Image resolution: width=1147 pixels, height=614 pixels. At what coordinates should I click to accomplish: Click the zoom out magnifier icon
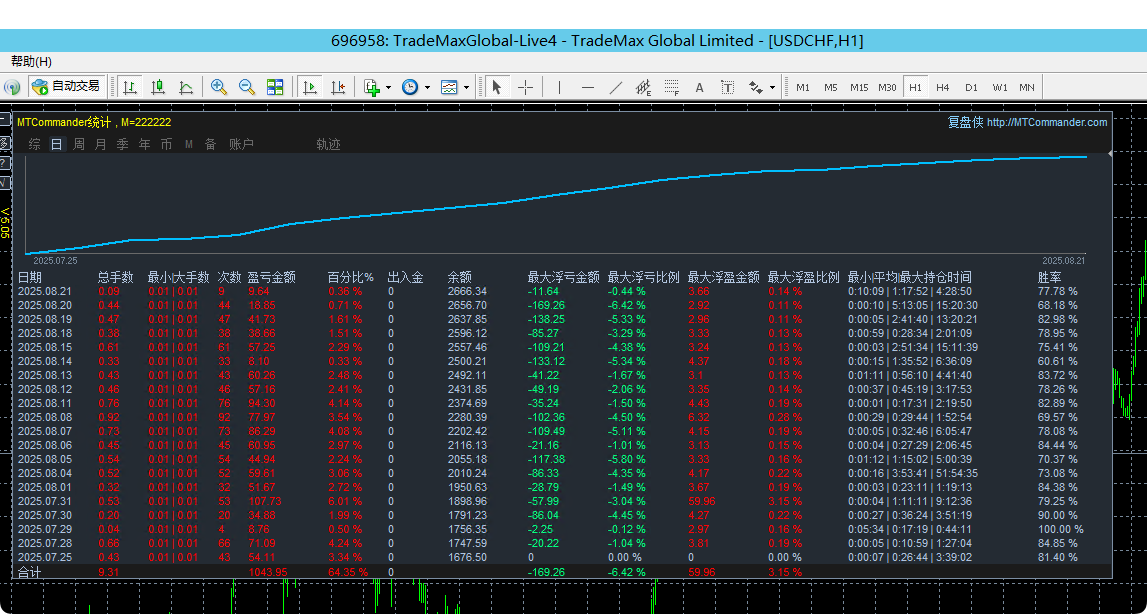click(247, 87)
